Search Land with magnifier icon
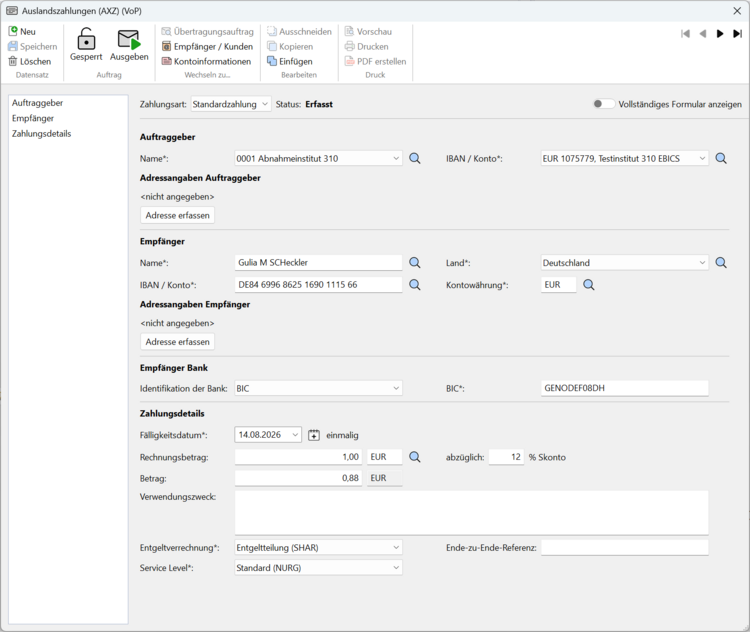 click(721, 263)
